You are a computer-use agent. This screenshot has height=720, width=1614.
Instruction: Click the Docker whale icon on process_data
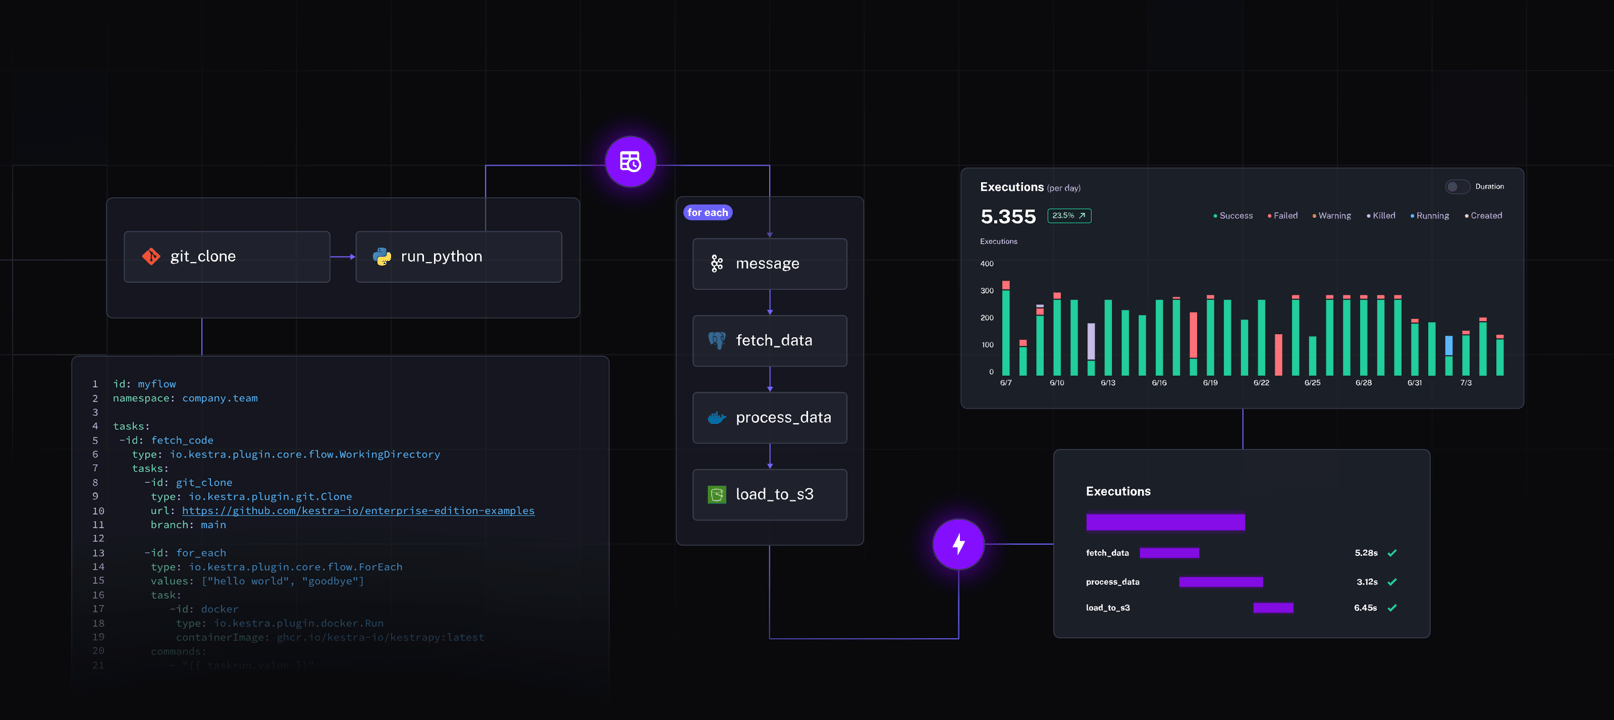click(x=717, y=418)
